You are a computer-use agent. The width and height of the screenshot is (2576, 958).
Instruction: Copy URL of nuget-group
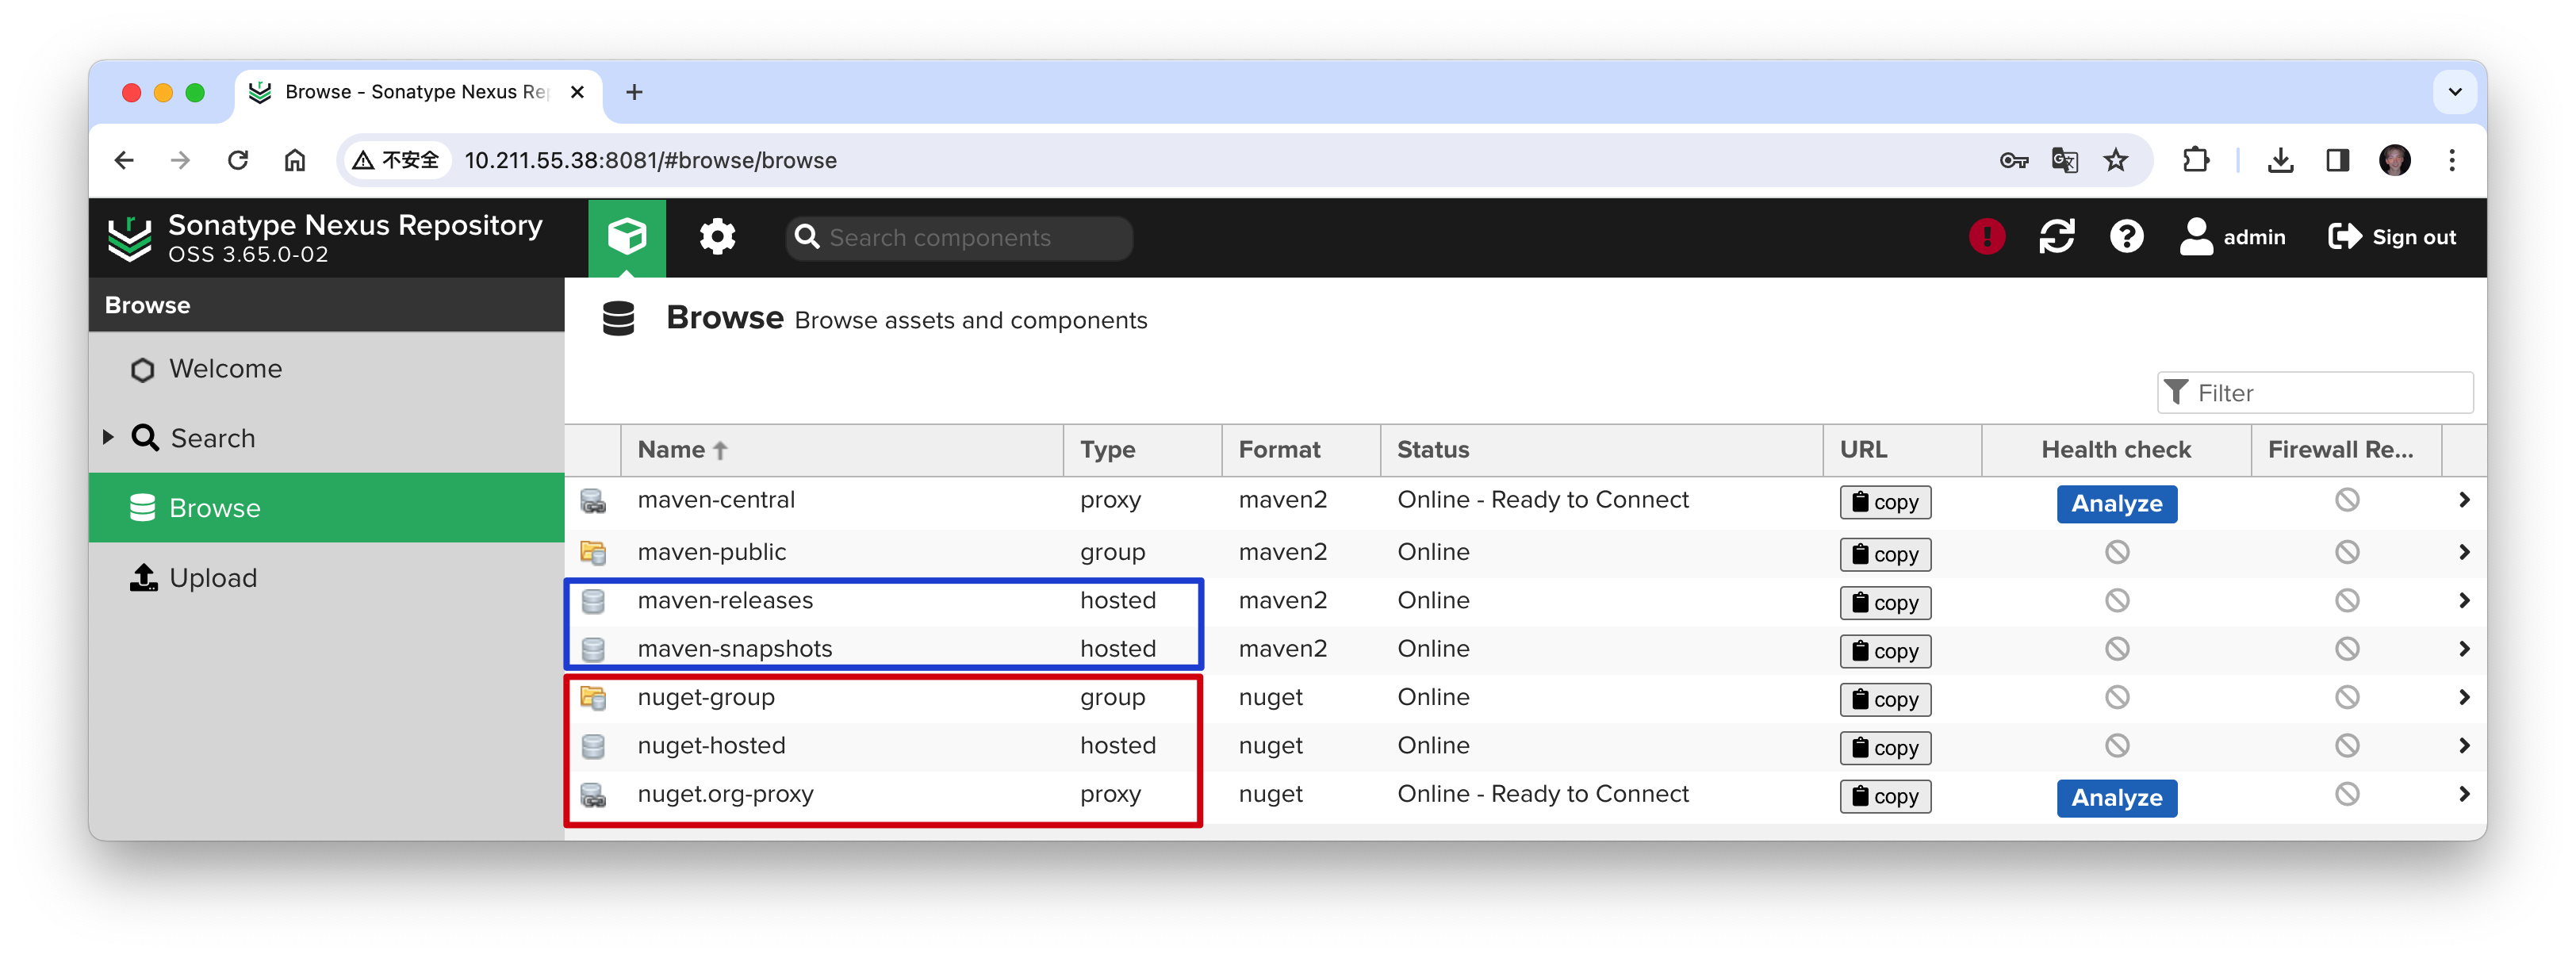(x=1885, y=699)
